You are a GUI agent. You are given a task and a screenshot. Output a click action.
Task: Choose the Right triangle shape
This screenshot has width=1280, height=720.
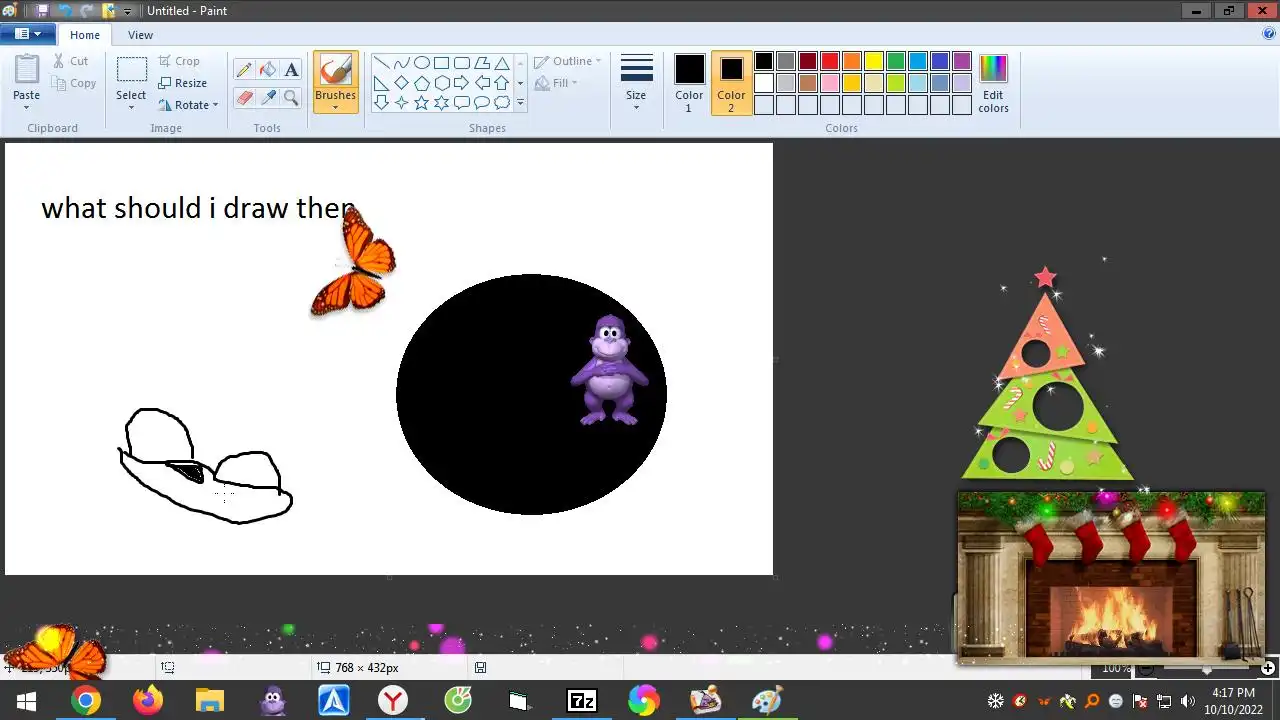(381, 82)
